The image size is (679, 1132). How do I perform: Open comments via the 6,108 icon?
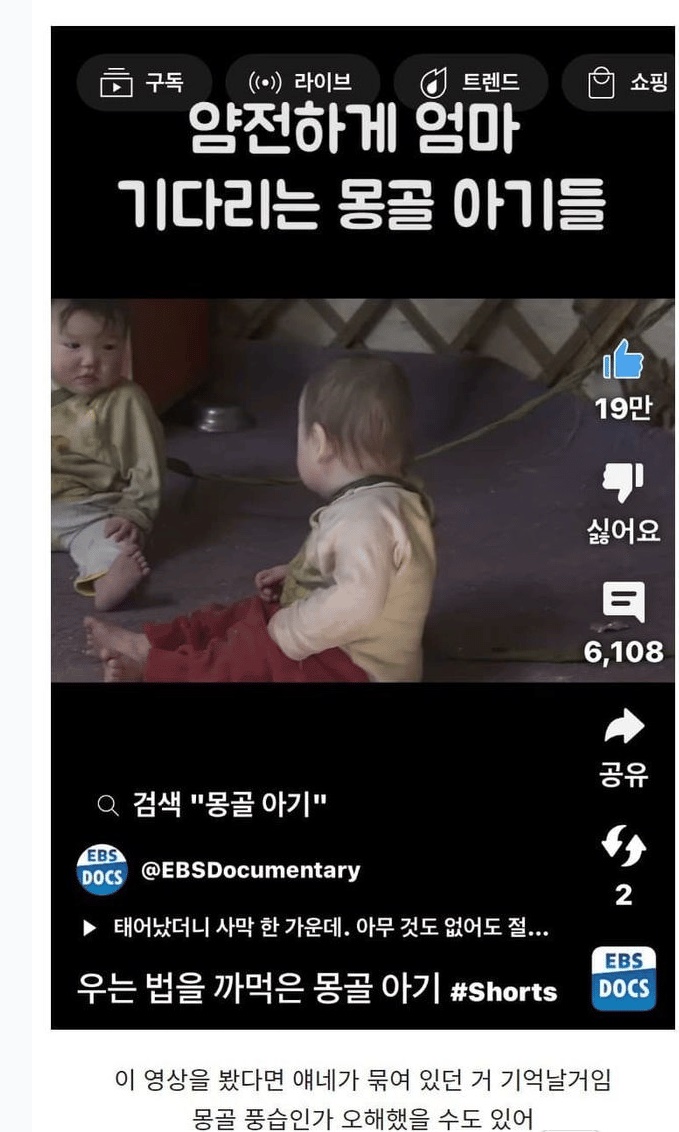623,603
